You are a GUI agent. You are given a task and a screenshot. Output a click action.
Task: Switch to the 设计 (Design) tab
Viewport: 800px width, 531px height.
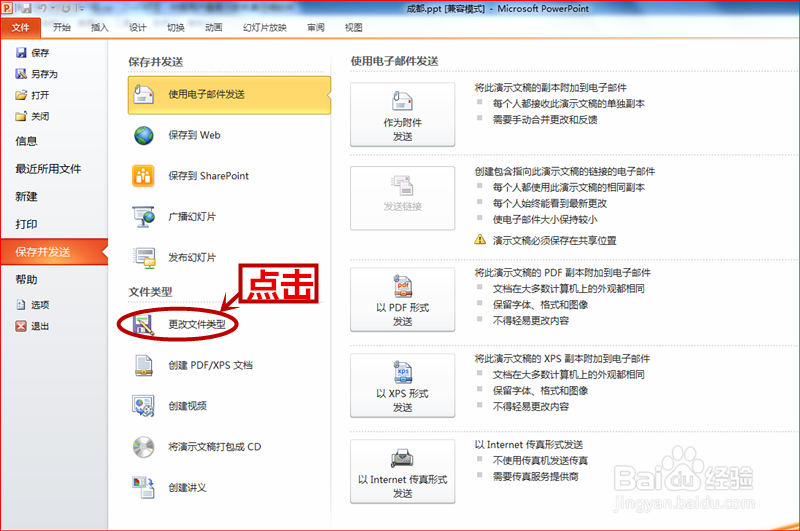click(138, 28)
